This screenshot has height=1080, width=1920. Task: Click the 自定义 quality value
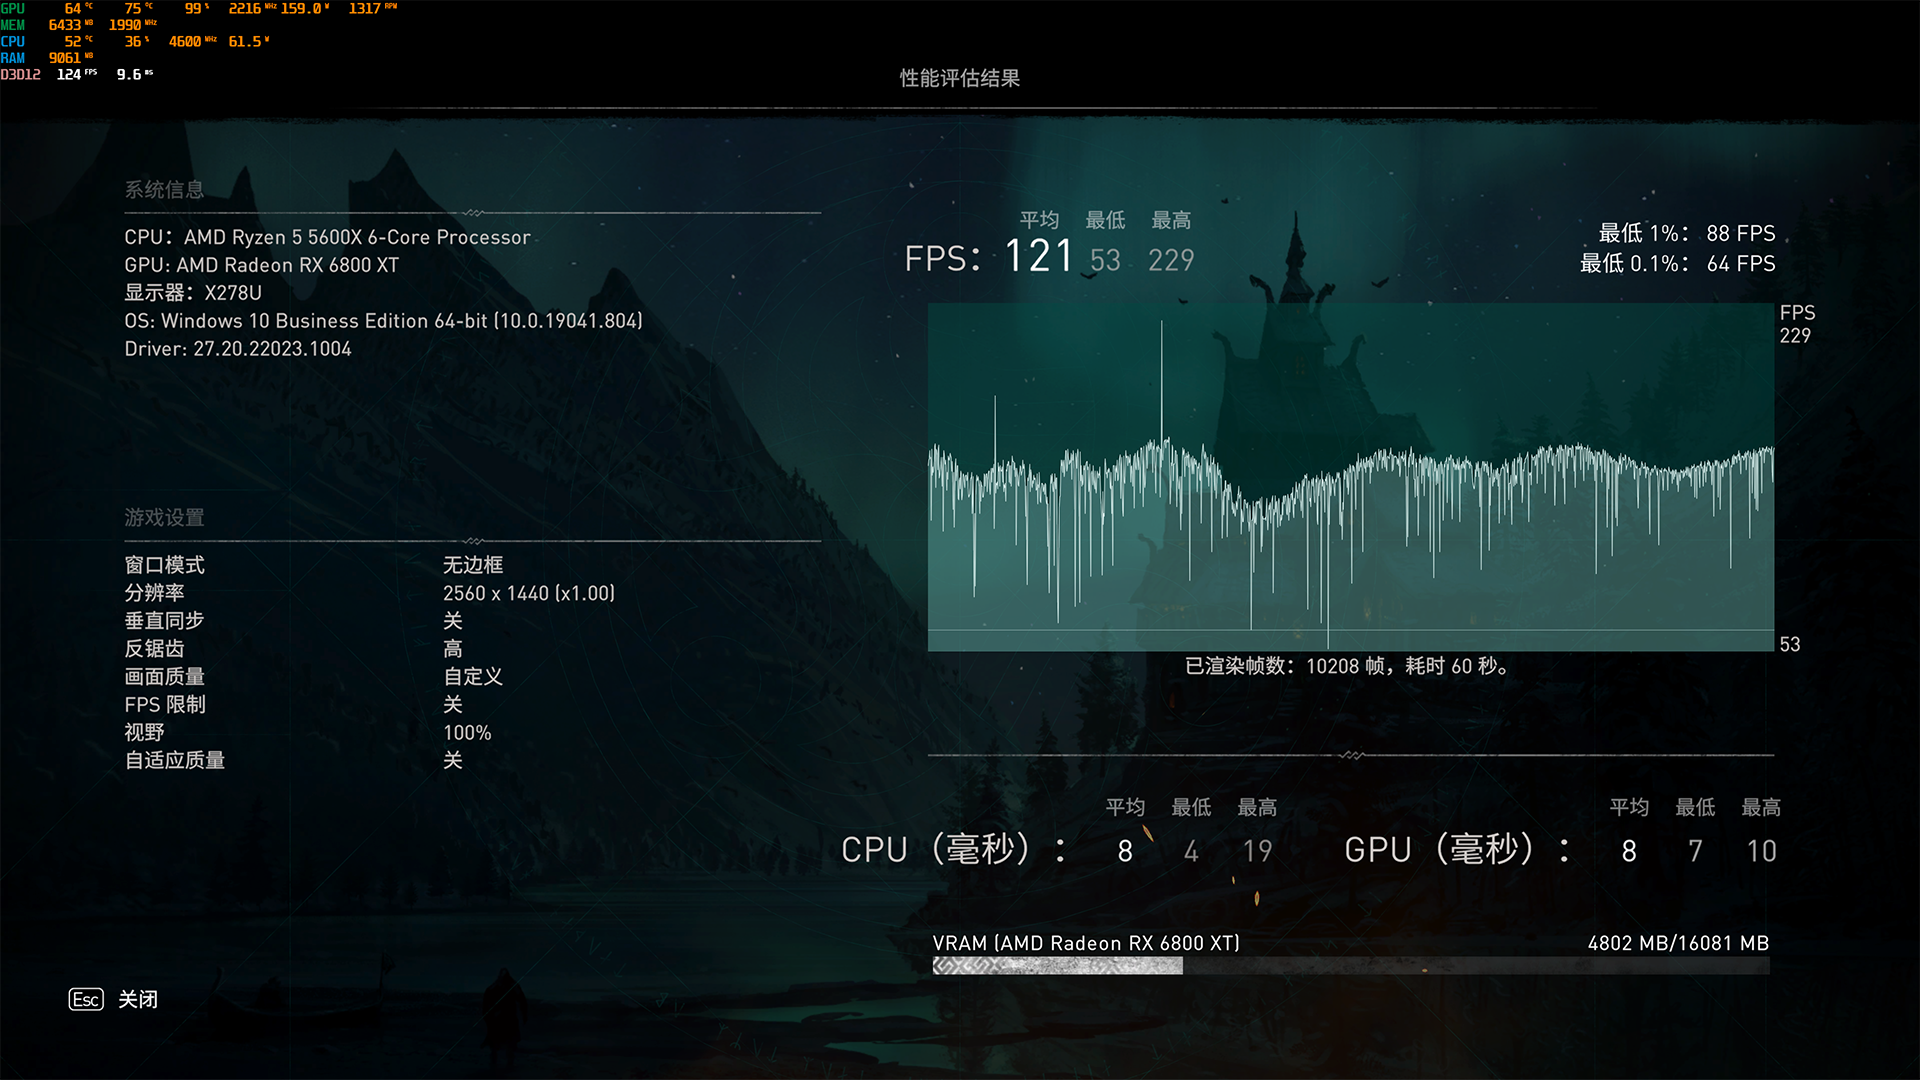pos(473,677)
